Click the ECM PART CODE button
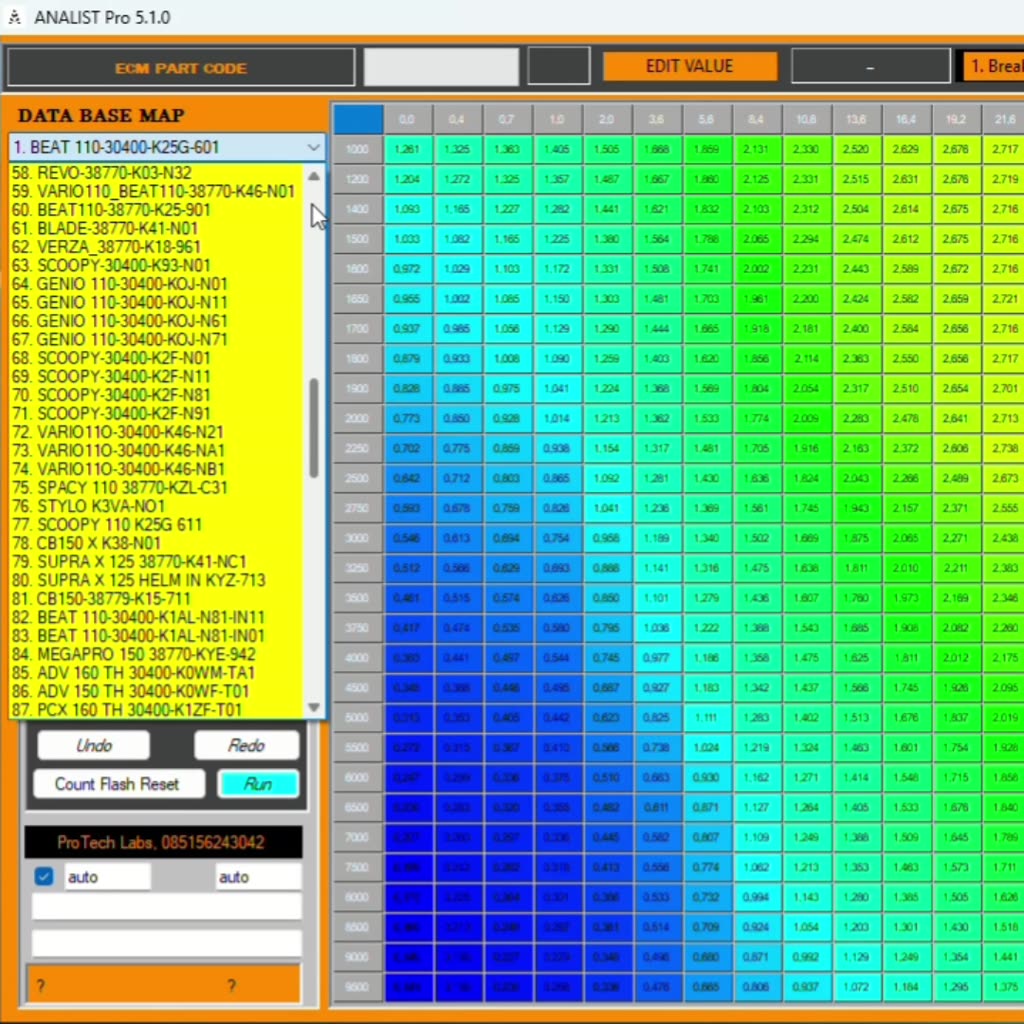The image size is (1024, 1024). 181,67
